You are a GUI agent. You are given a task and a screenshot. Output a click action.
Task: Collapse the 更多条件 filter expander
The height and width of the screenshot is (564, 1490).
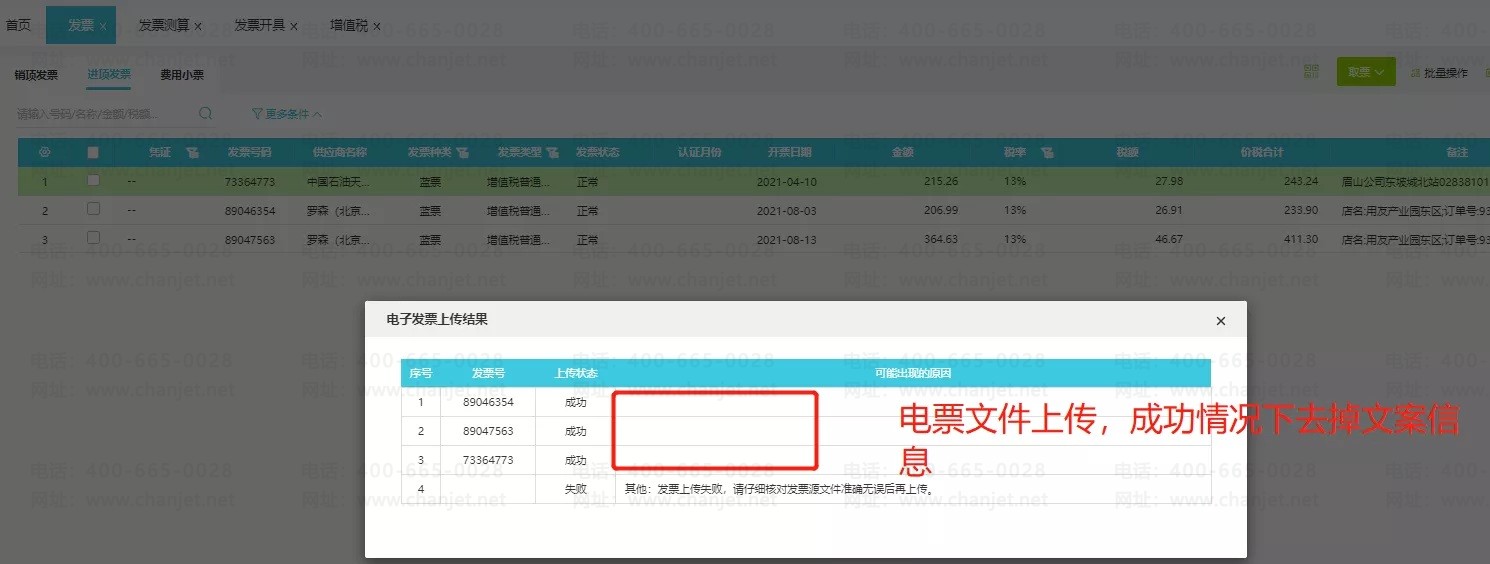pyautogui.click(x=286, y=114)
